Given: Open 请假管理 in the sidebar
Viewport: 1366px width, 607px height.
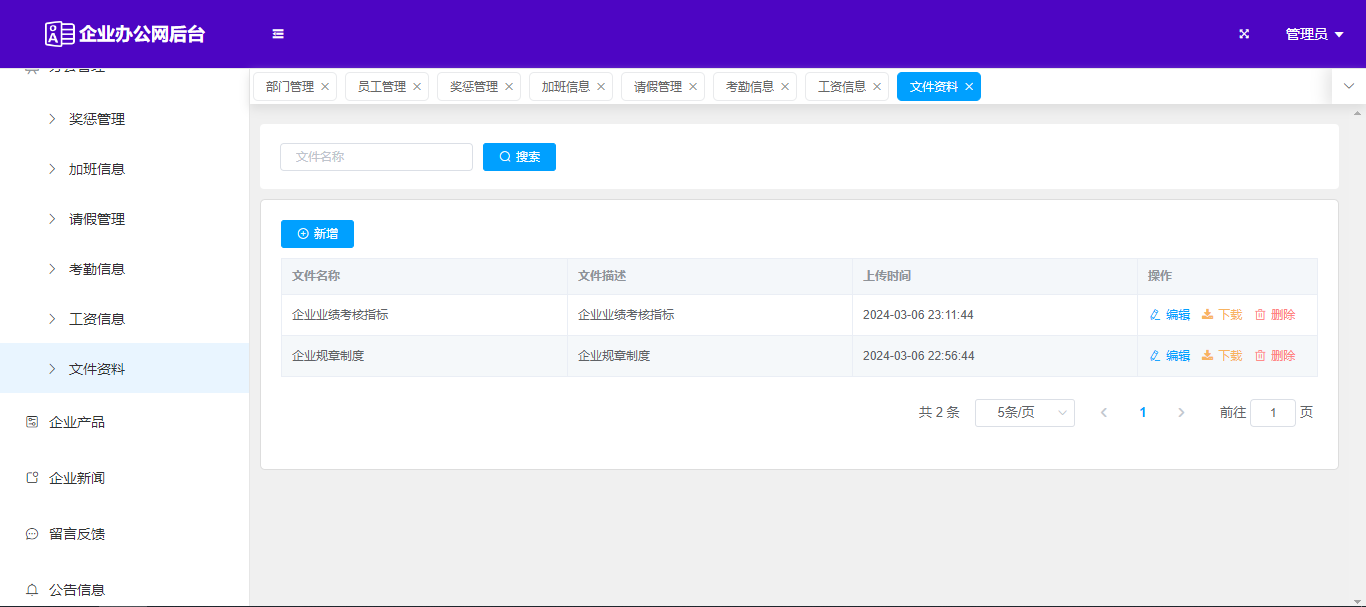Looking at the screenshot, I should 97,219.
